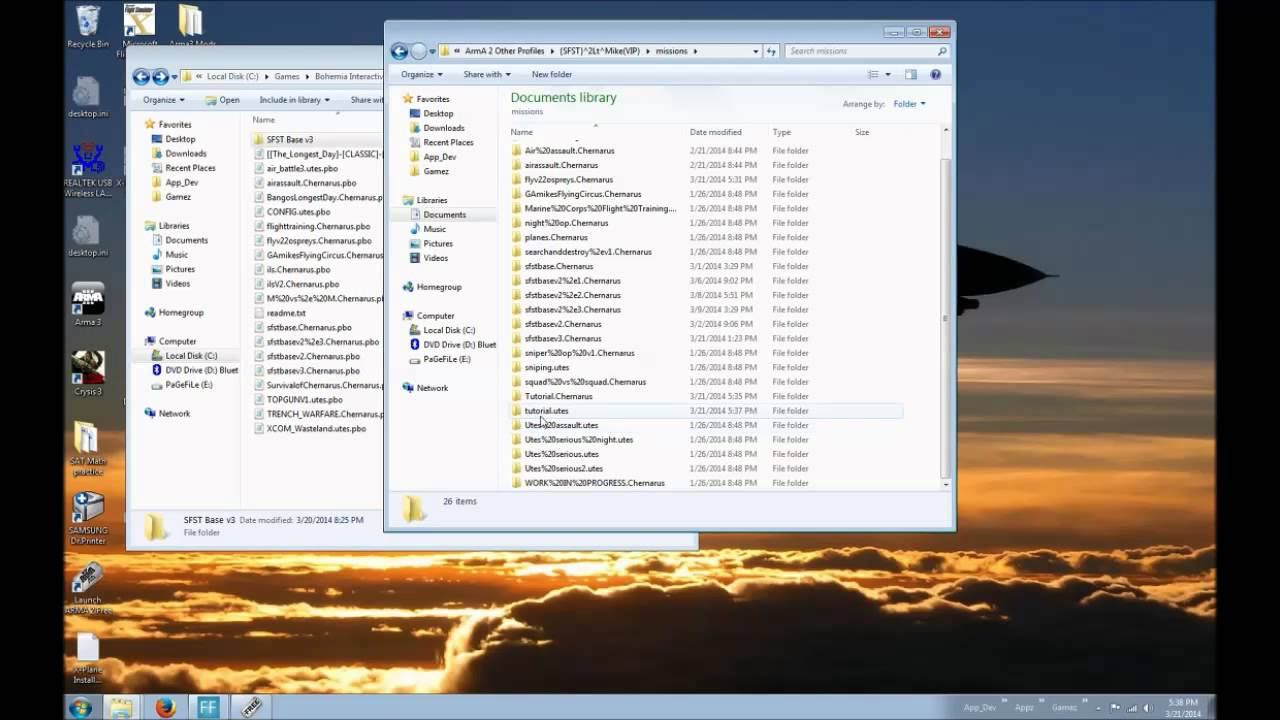Open Include in library menu

coord(294,100)
